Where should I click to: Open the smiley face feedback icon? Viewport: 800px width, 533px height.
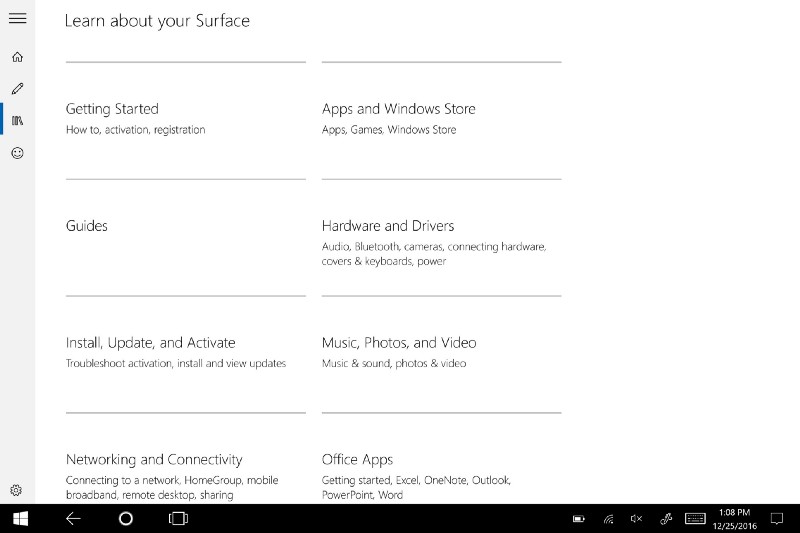pyautogui.click(x=17, y=153)
